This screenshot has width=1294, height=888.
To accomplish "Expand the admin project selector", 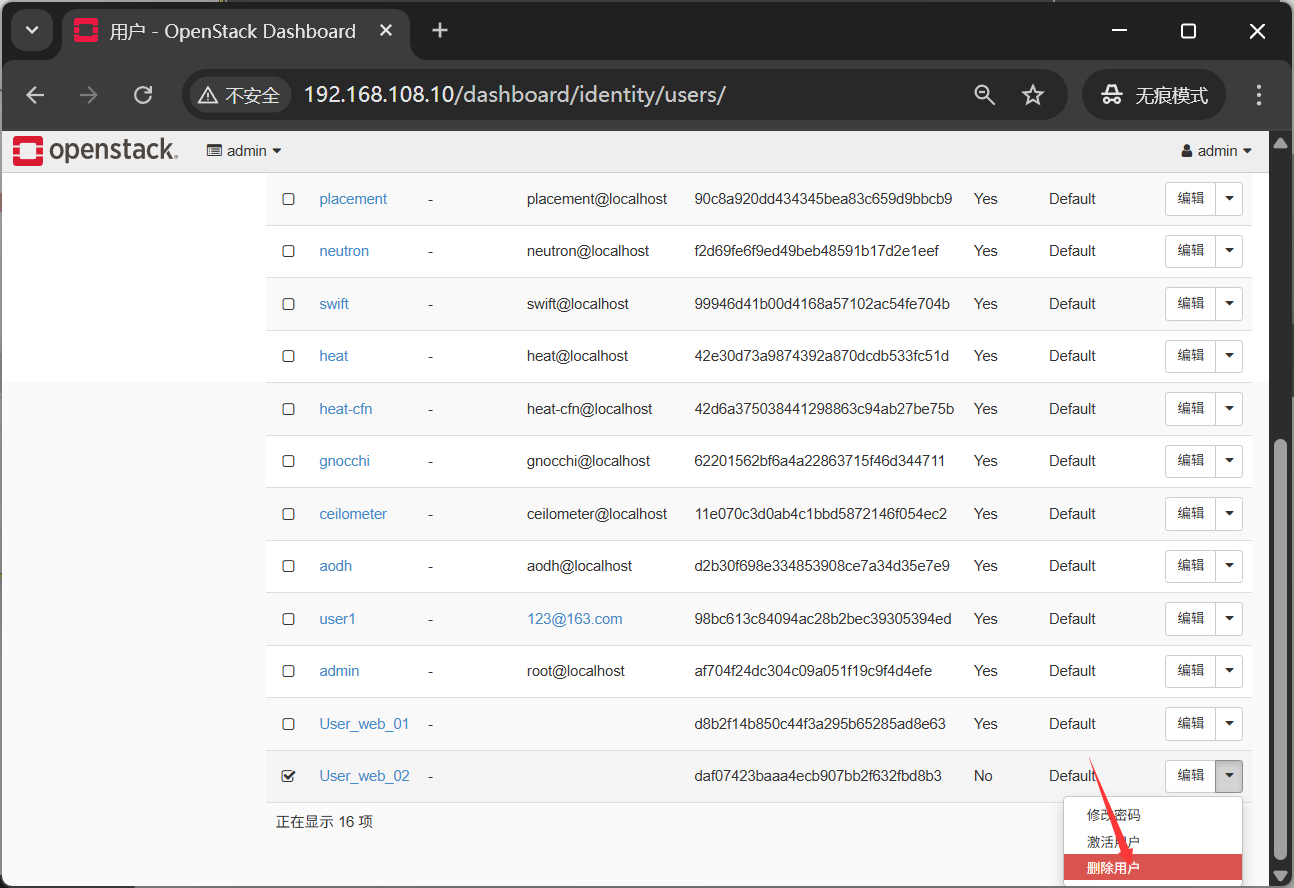I will click(x=244, y=151).
